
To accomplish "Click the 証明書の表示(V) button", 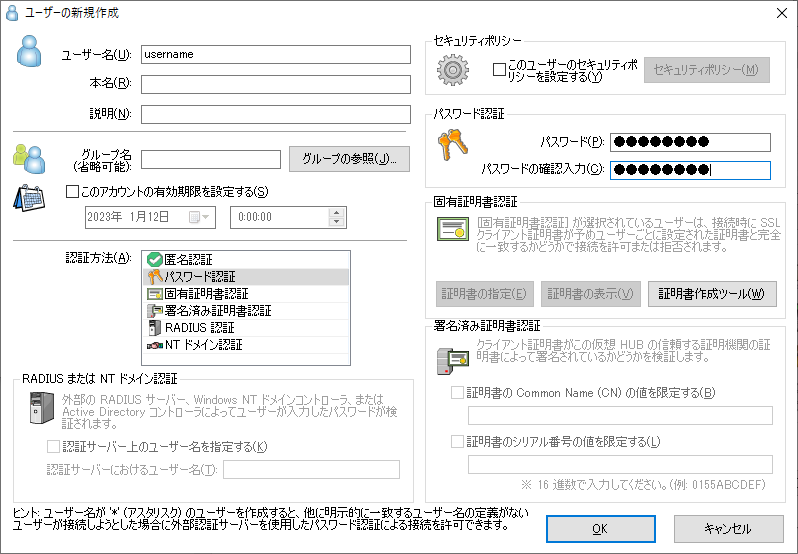I will (x=590, y=294).
